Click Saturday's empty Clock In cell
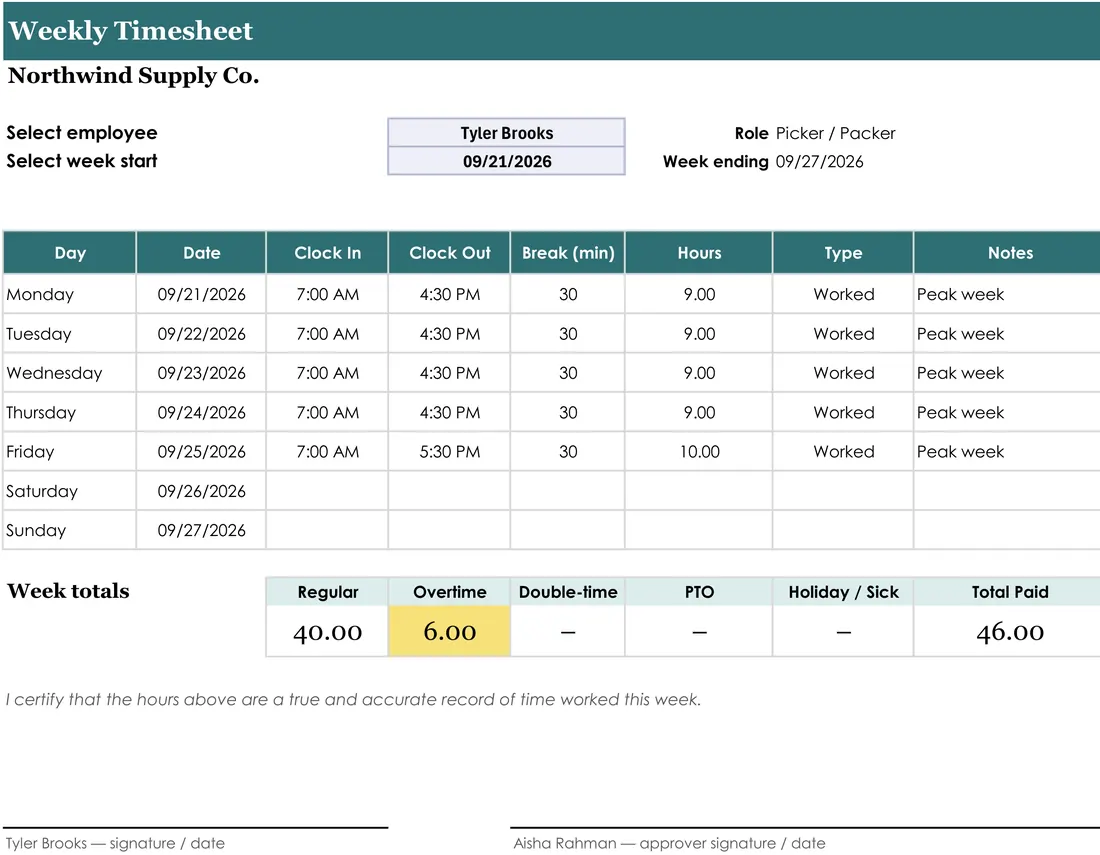This screenshot has height=855, width=1100. 327,490
